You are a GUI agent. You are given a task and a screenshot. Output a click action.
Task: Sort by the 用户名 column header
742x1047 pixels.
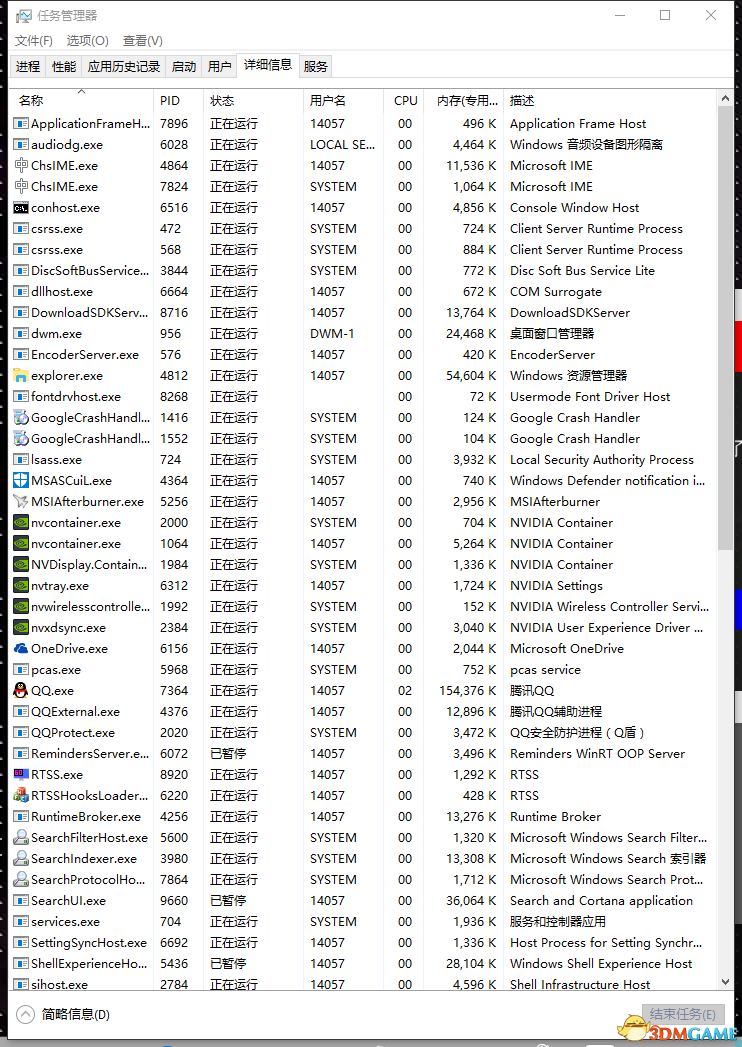(x=343, y=101)
